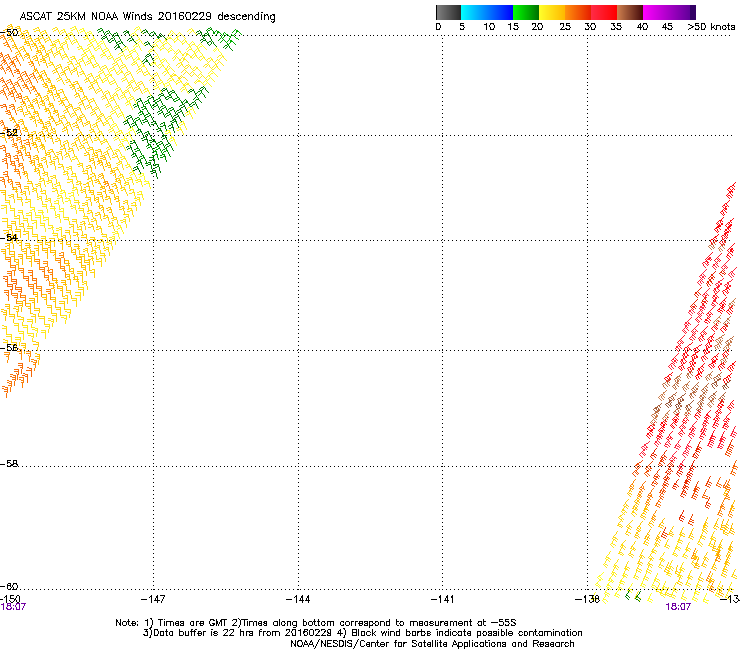Image resolution: width=740 pixels, height=650 pixels.
Task: Click the '-58' latitude label
Action: (x=9, y=464)
